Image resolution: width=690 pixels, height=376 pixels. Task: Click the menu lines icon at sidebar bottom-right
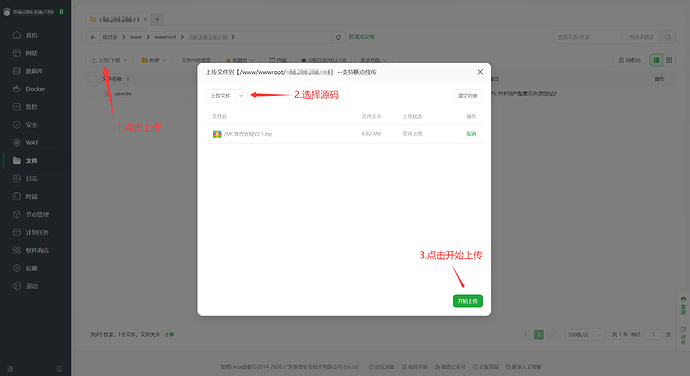(x=59, y=369)
